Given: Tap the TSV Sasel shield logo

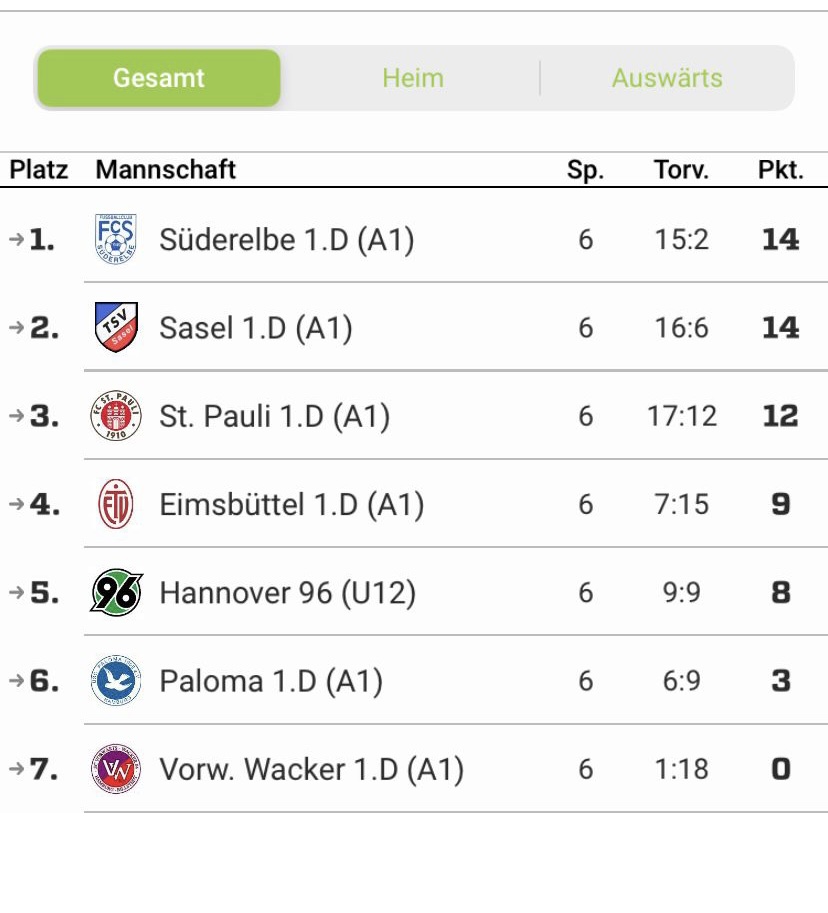Looking at the screenshot, I should click(116, 327).
